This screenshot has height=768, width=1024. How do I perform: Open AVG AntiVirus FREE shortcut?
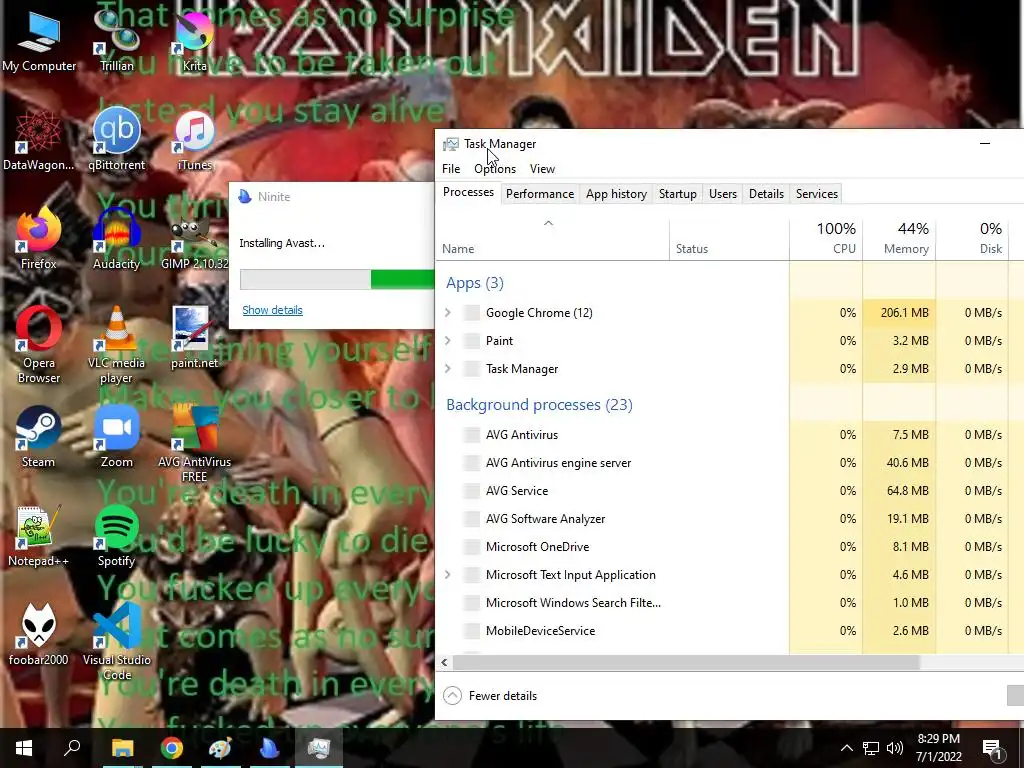tap(195, 444)
